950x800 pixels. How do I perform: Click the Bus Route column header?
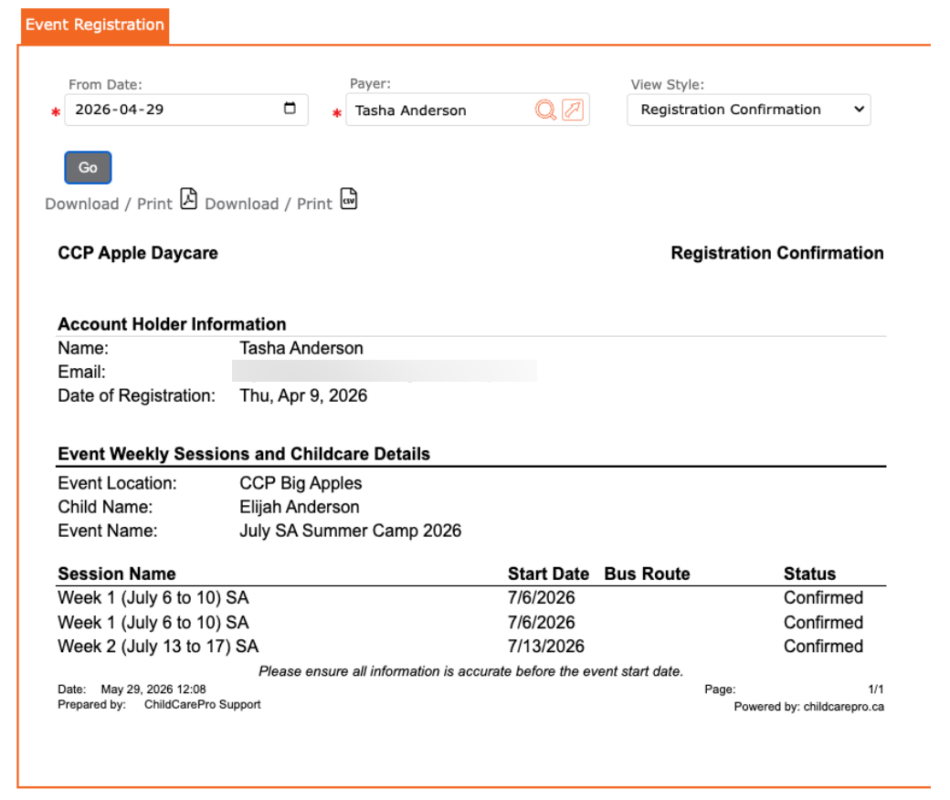[647, 574]
